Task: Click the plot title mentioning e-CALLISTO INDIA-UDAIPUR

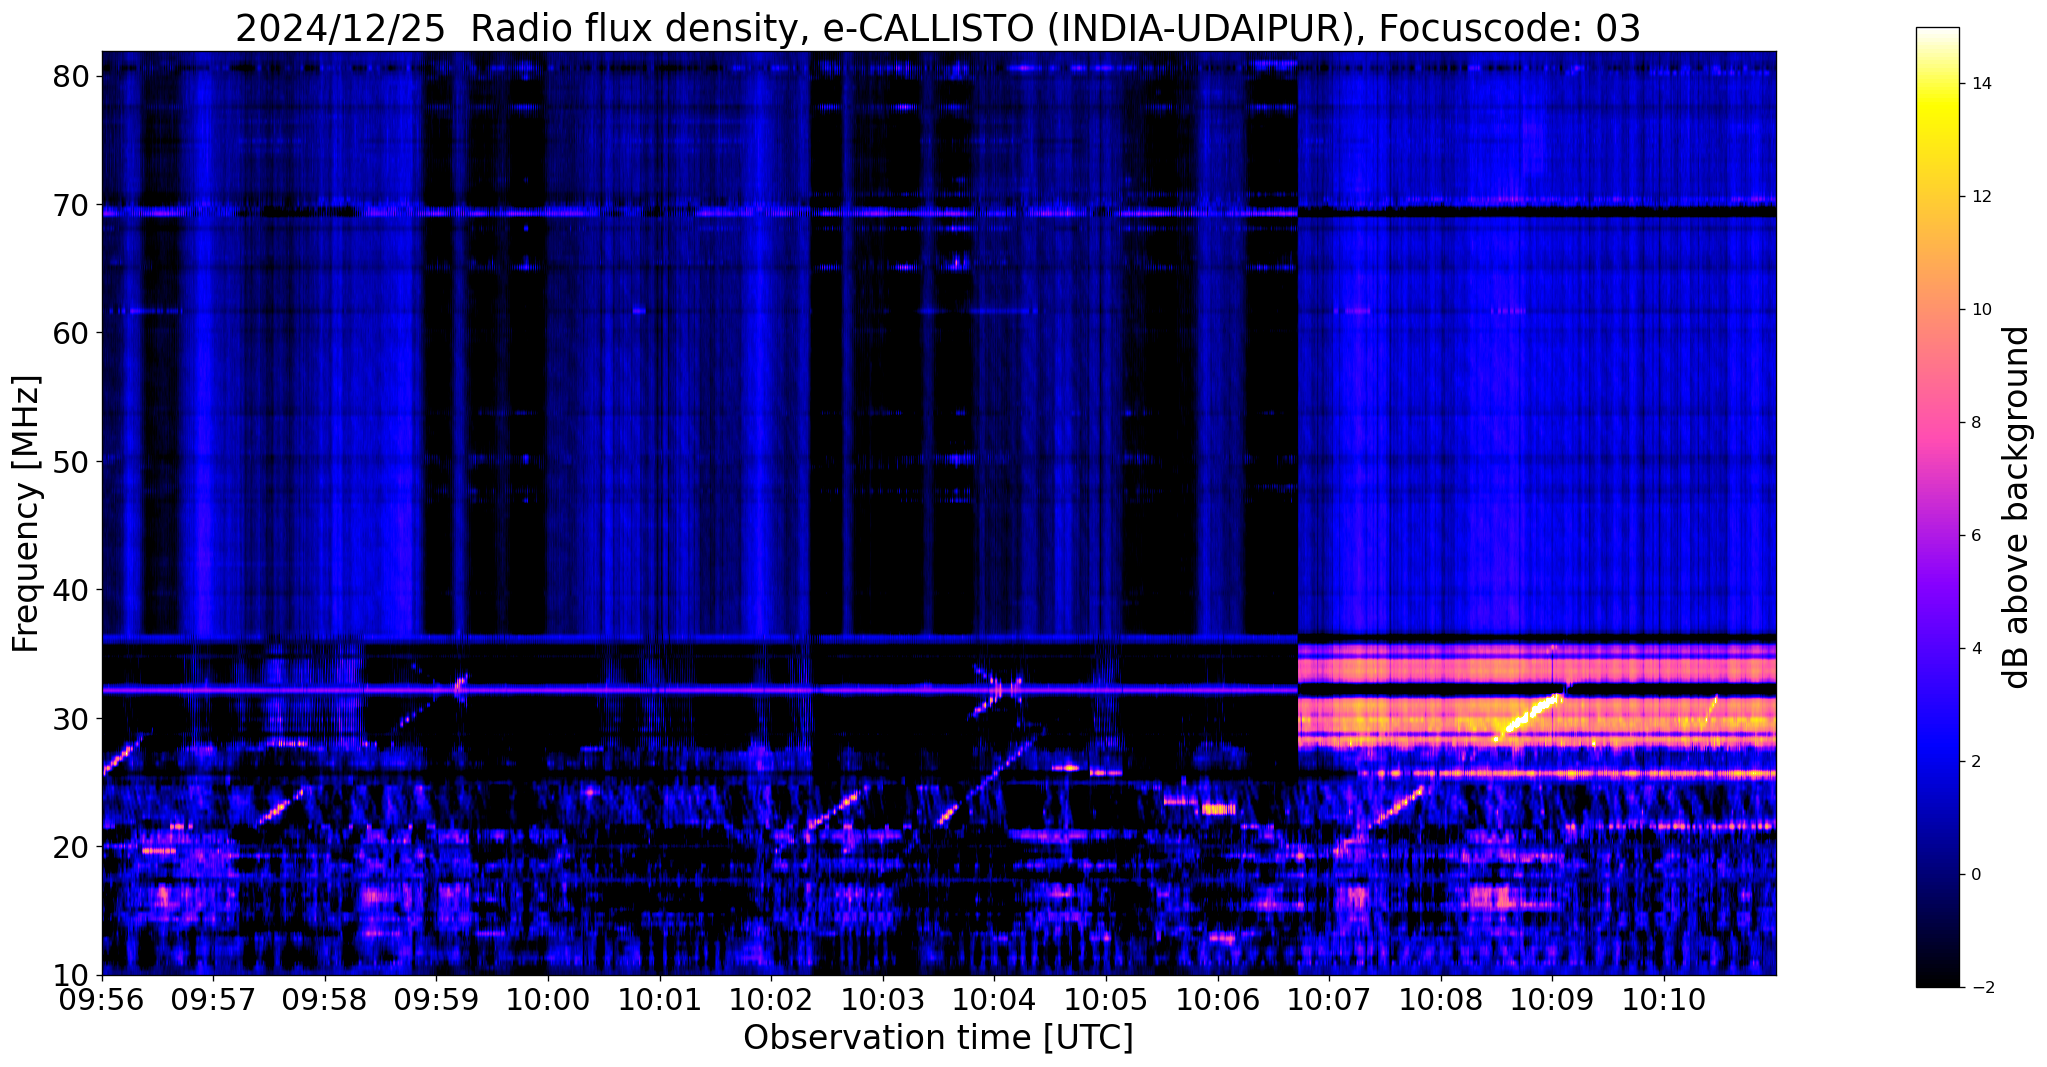Action: pos(938,28)
